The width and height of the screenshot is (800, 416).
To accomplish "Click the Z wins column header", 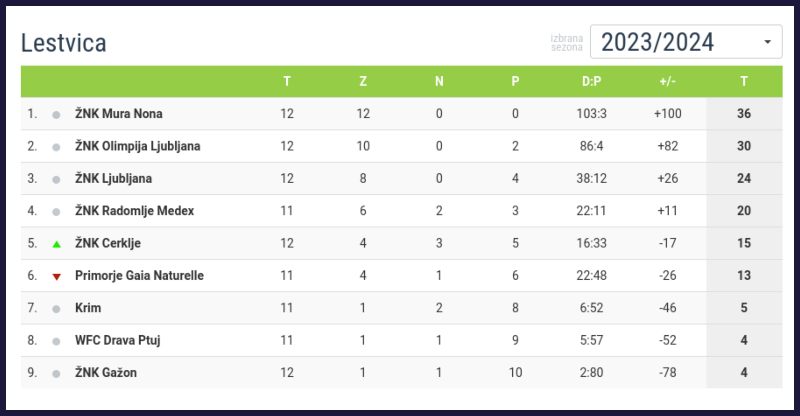I will tap(363, 81).
